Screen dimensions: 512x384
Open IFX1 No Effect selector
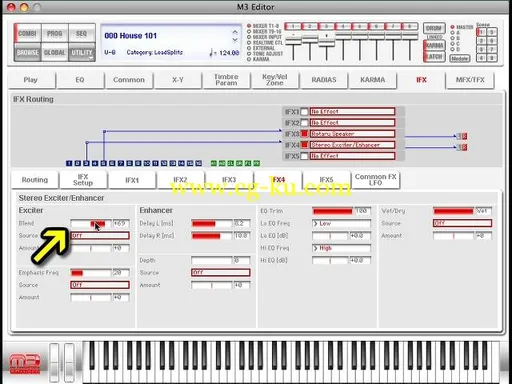click(x=352, y=112)
